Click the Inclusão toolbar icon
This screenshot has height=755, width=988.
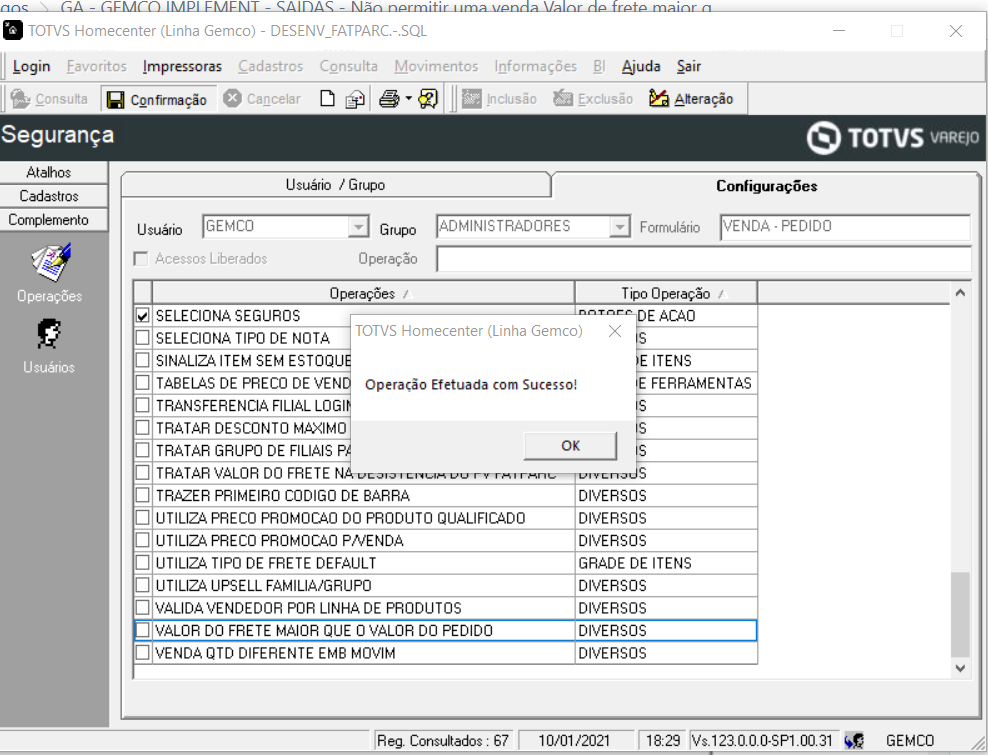point(471,99)
